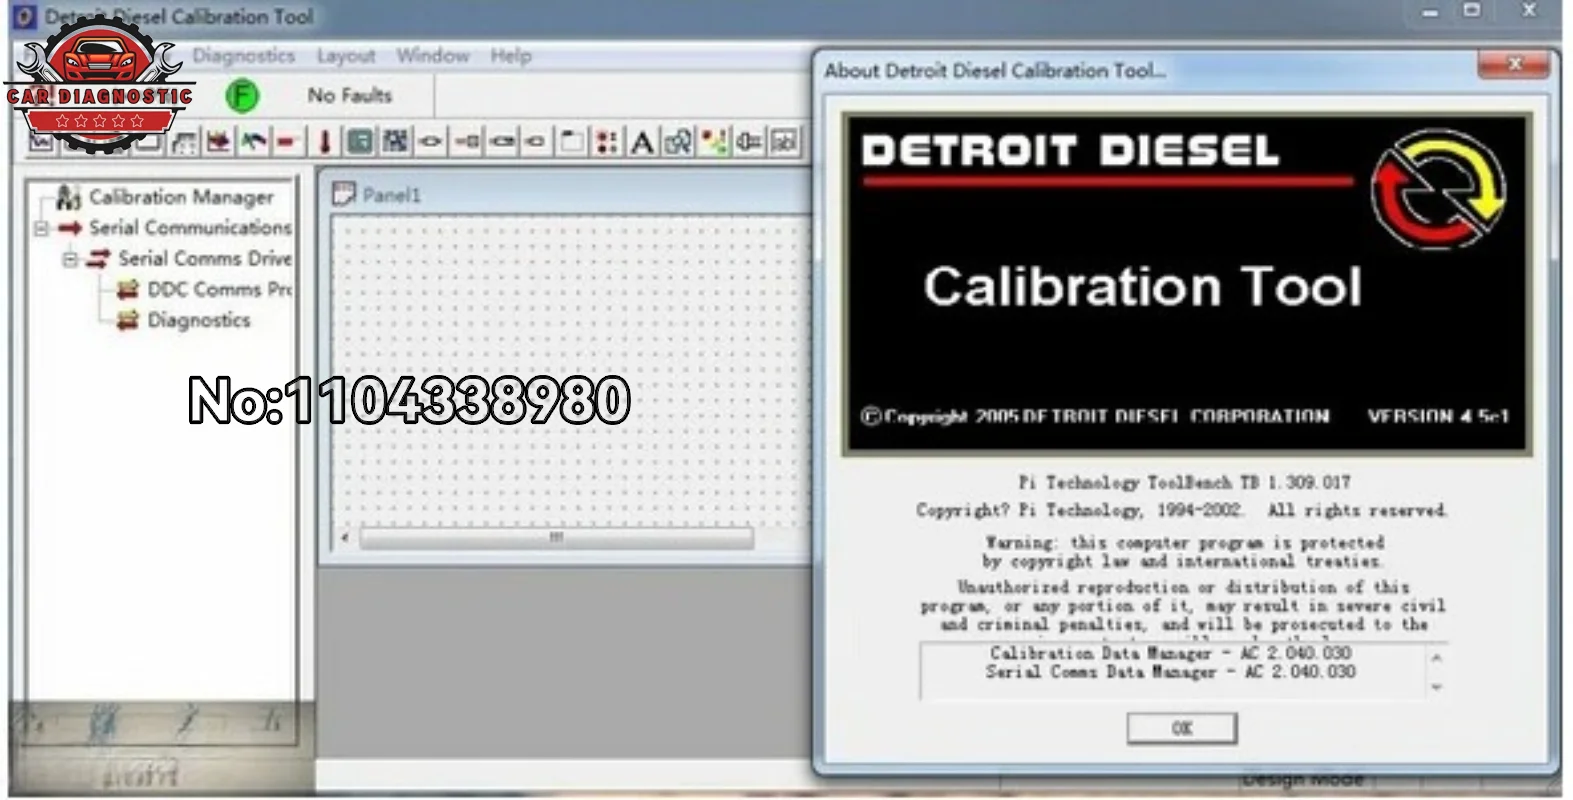
Task: Click the red minus toolbar icon
Action: coord(287,142)
